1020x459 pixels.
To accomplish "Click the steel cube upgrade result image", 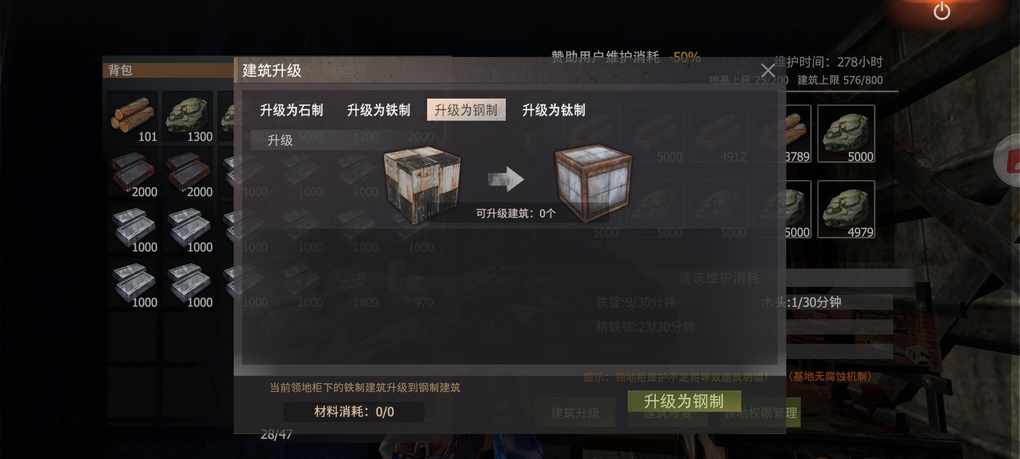I will point(593,182).
